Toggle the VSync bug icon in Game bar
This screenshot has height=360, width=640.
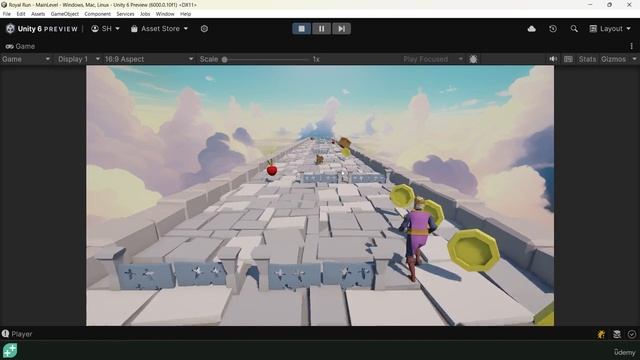coord(473,59)
